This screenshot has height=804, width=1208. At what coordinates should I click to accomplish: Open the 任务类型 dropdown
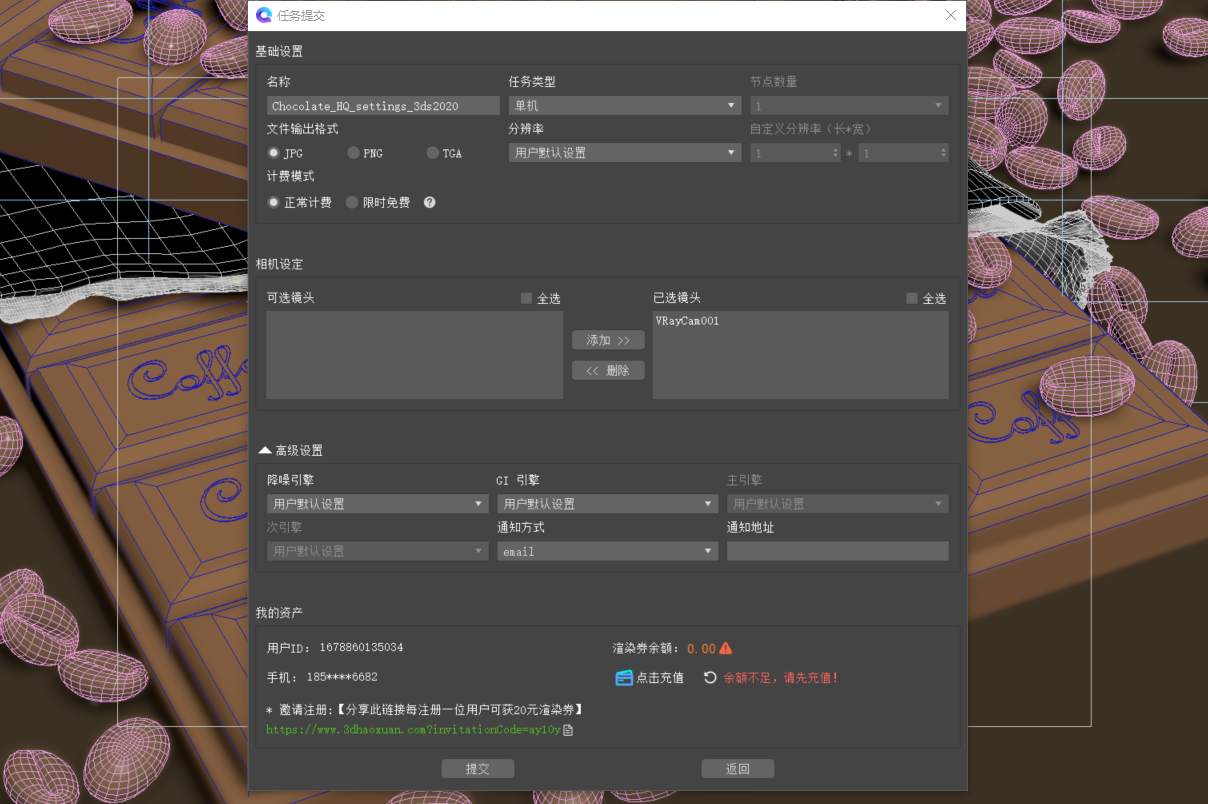tap(624, 105)
